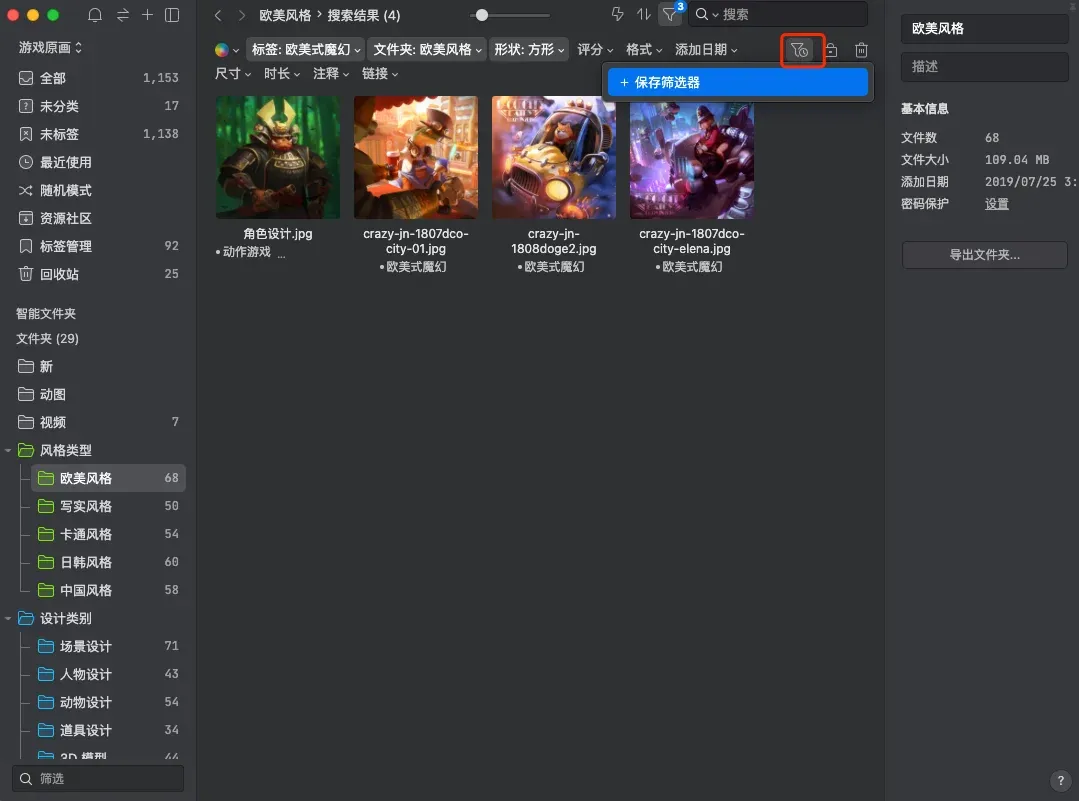This screenshot has width=1079, height=801.
Task: Select the 日韩风格 folder
Action: (x=108, y=562)
